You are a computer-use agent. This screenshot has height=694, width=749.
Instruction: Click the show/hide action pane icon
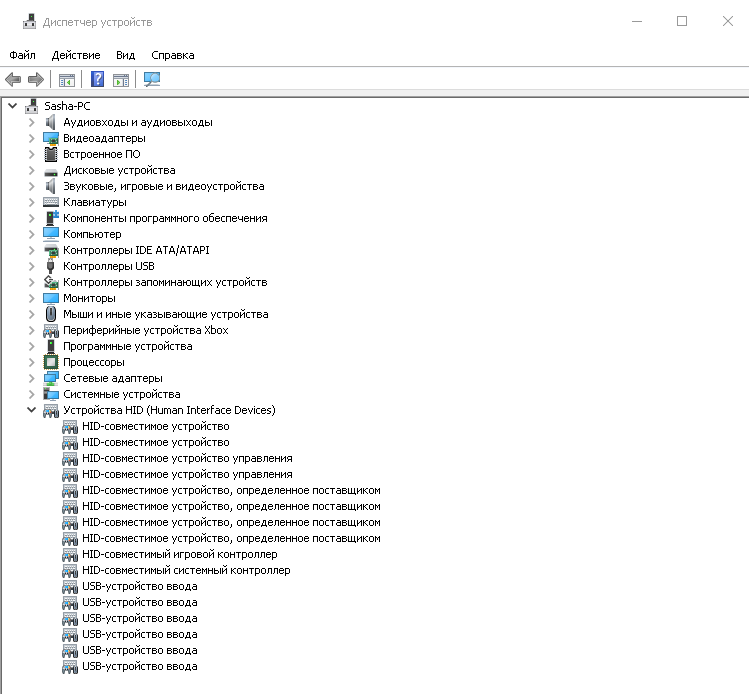pyautogui.click(x=121, y=80)
